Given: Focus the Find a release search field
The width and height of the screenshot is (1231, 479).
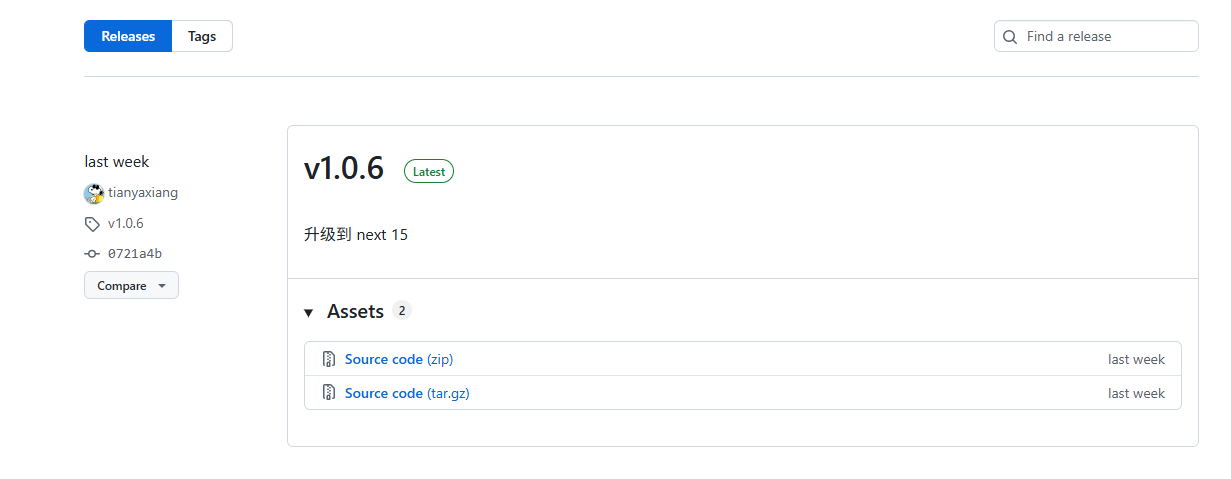Looking at the screenshot, I should (x=1096, y=36).
